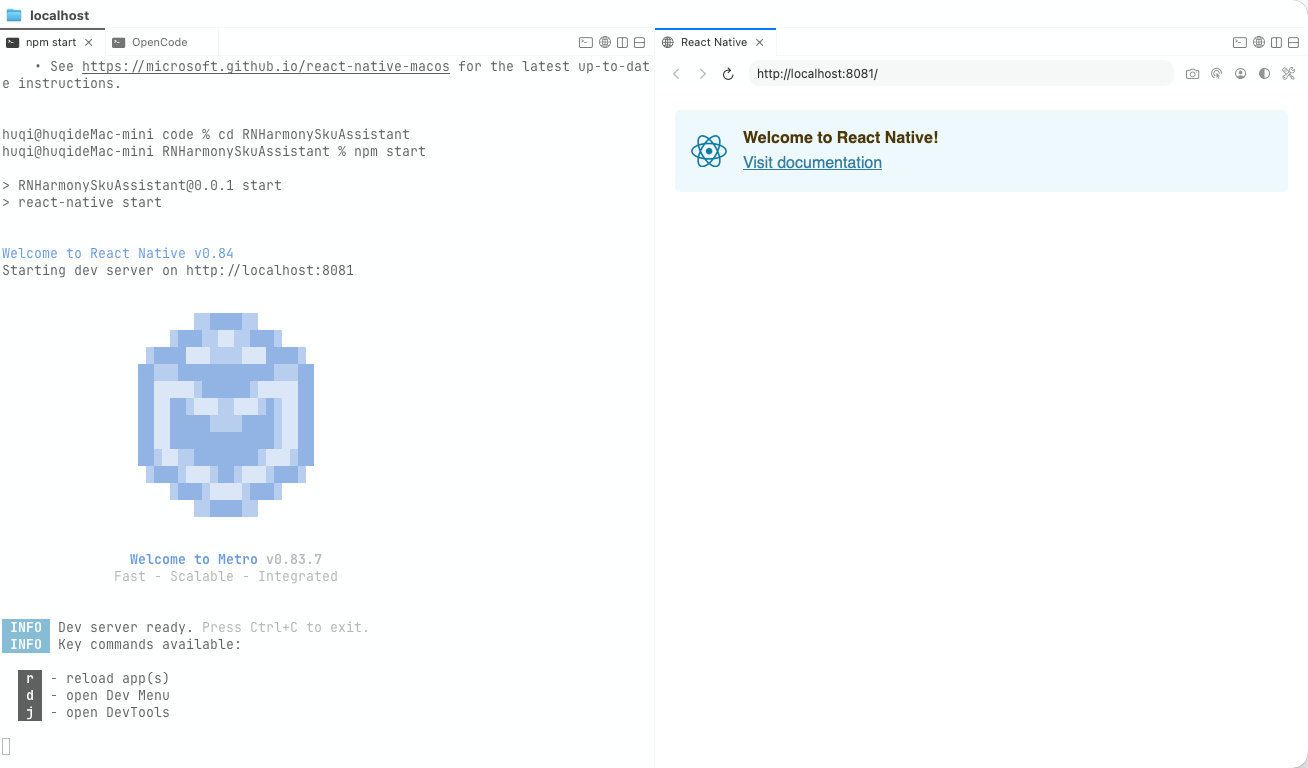Viewport: 1308px width, 768px height.
Task: Close the React Native browser tab
Action: 759,42
